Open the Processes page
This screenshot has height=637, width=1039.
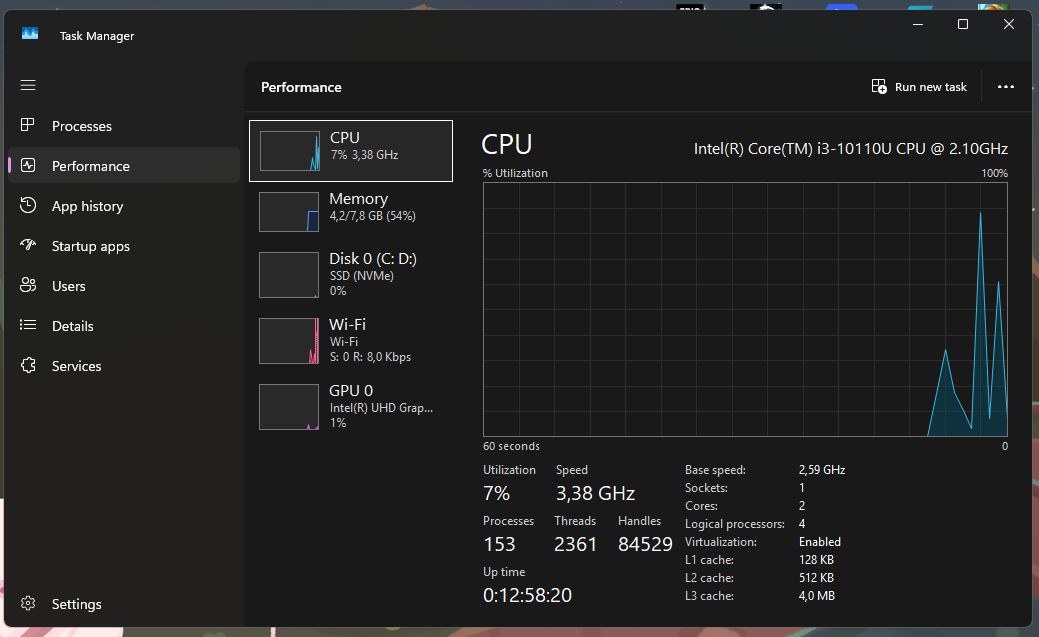pyautogui.click(x=124, y=126)
